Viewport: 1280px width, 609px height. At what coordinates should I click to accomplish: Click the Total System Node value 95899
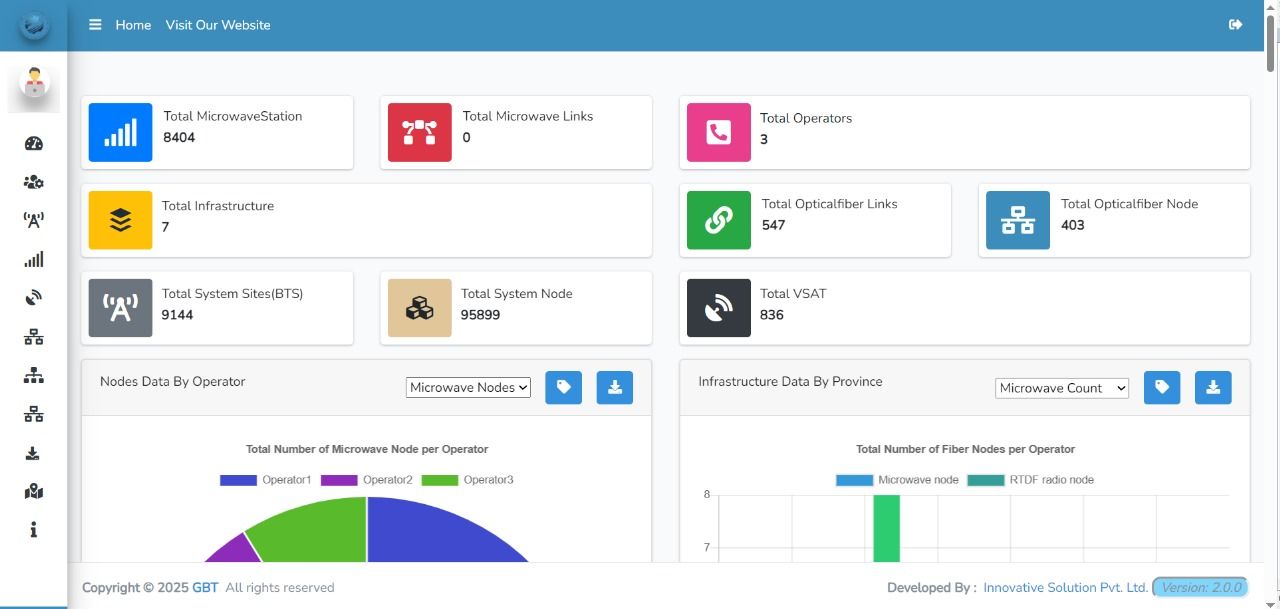(x=480, y=315)
